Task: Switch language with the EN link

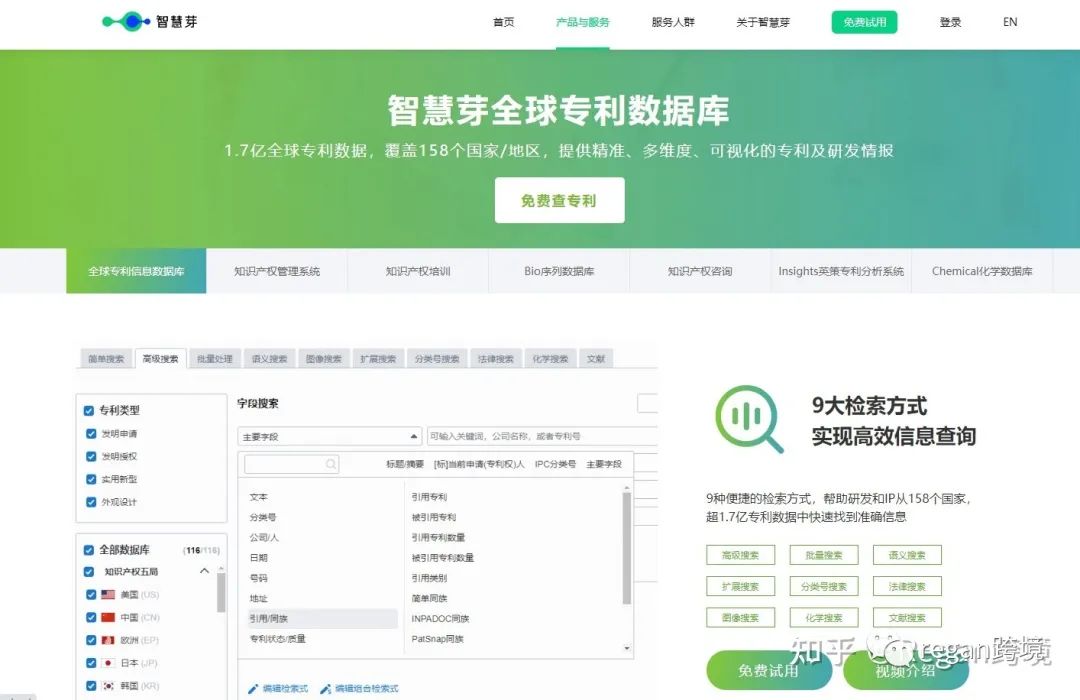Action: (x=1010, y=22)
